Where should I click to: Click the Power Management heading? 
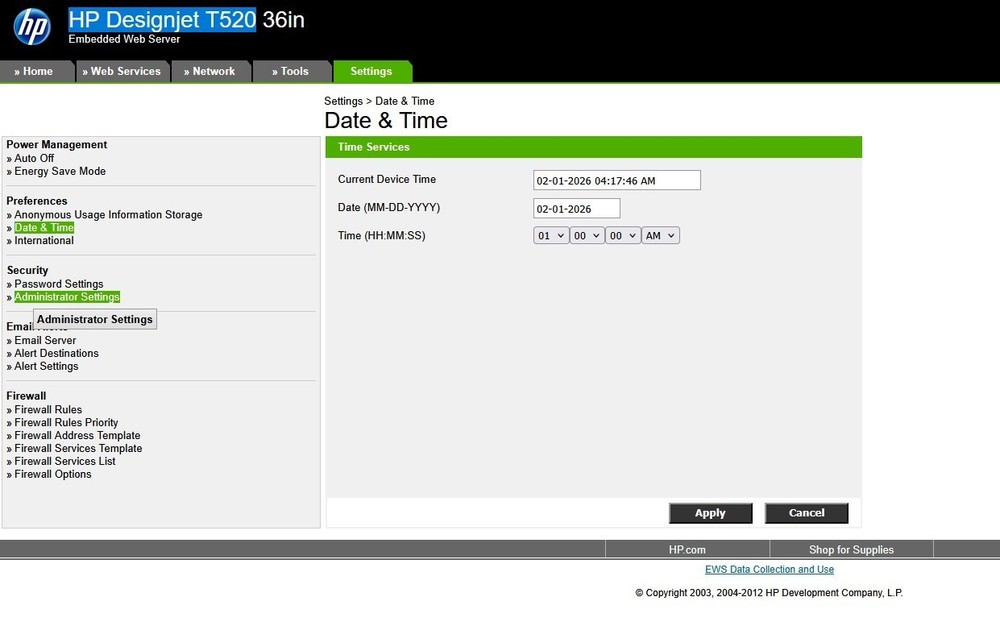[57, 145]
